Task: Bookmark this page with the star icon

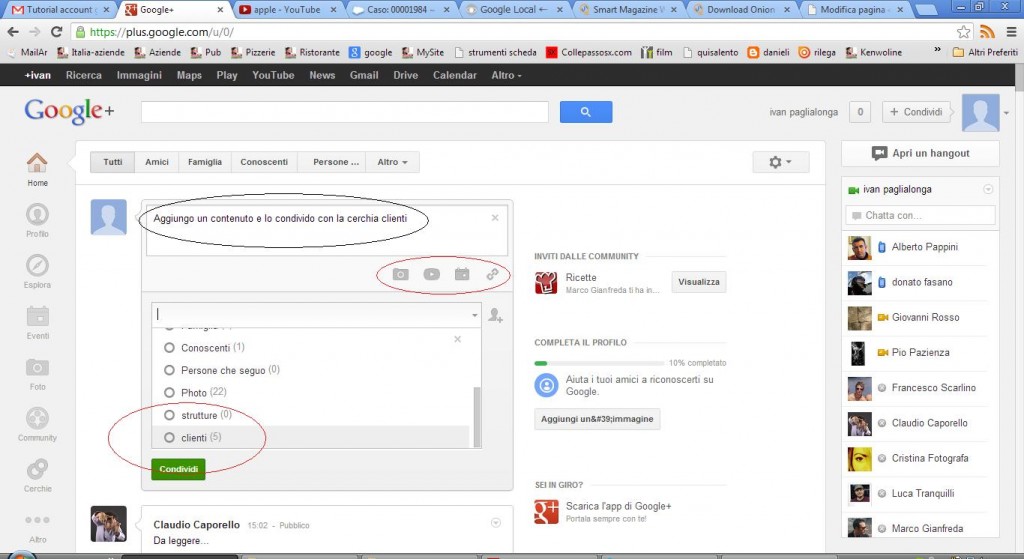Action: (x=963, y=31)
